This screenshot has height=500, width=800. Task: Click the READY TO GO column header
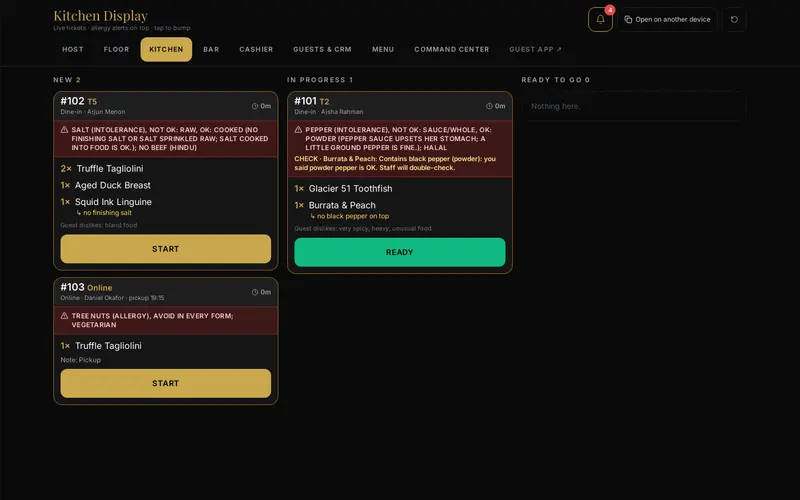(556, 80)
